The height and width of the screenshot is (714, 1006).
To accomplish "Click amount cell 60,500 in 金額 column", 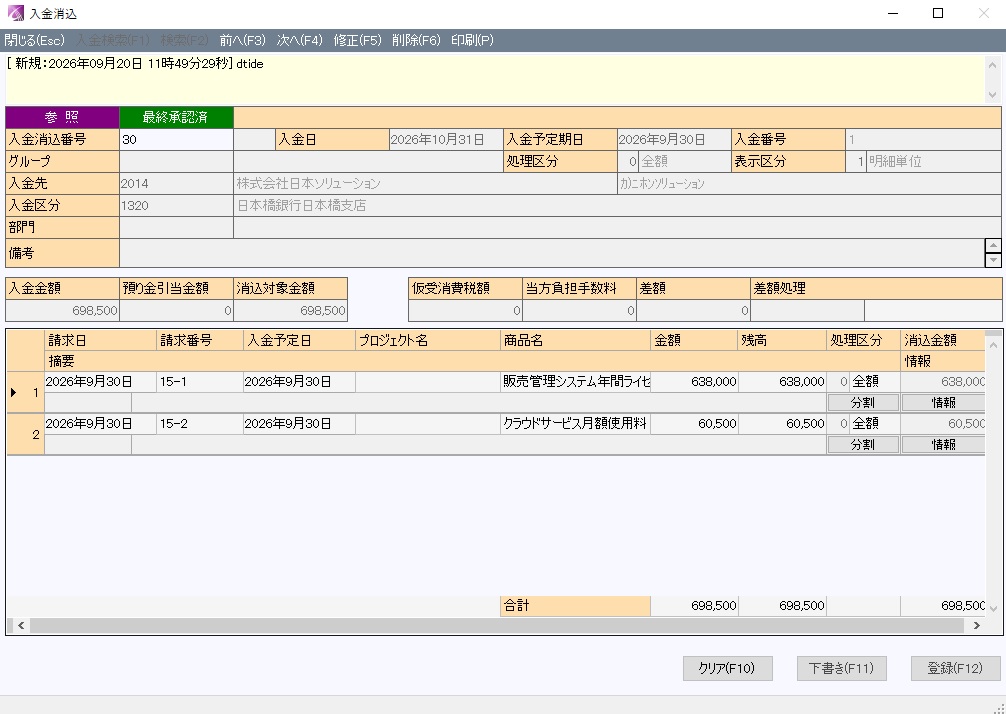I will point(694,423).
